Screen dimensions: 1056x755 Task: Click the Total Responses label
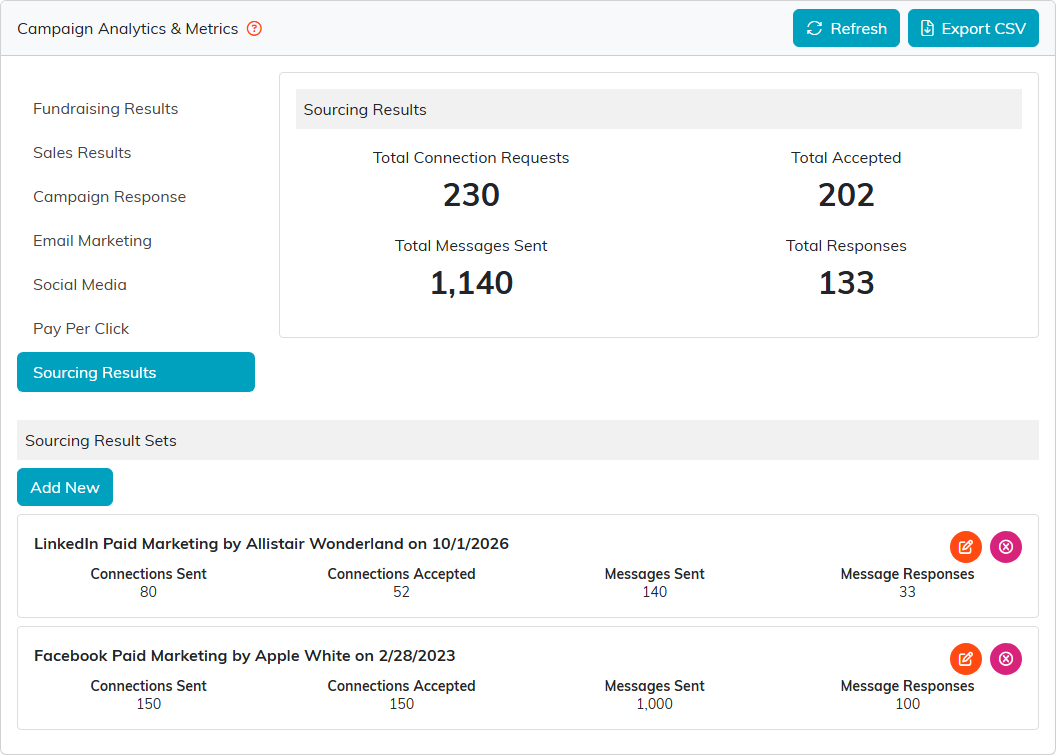point(846,246)
